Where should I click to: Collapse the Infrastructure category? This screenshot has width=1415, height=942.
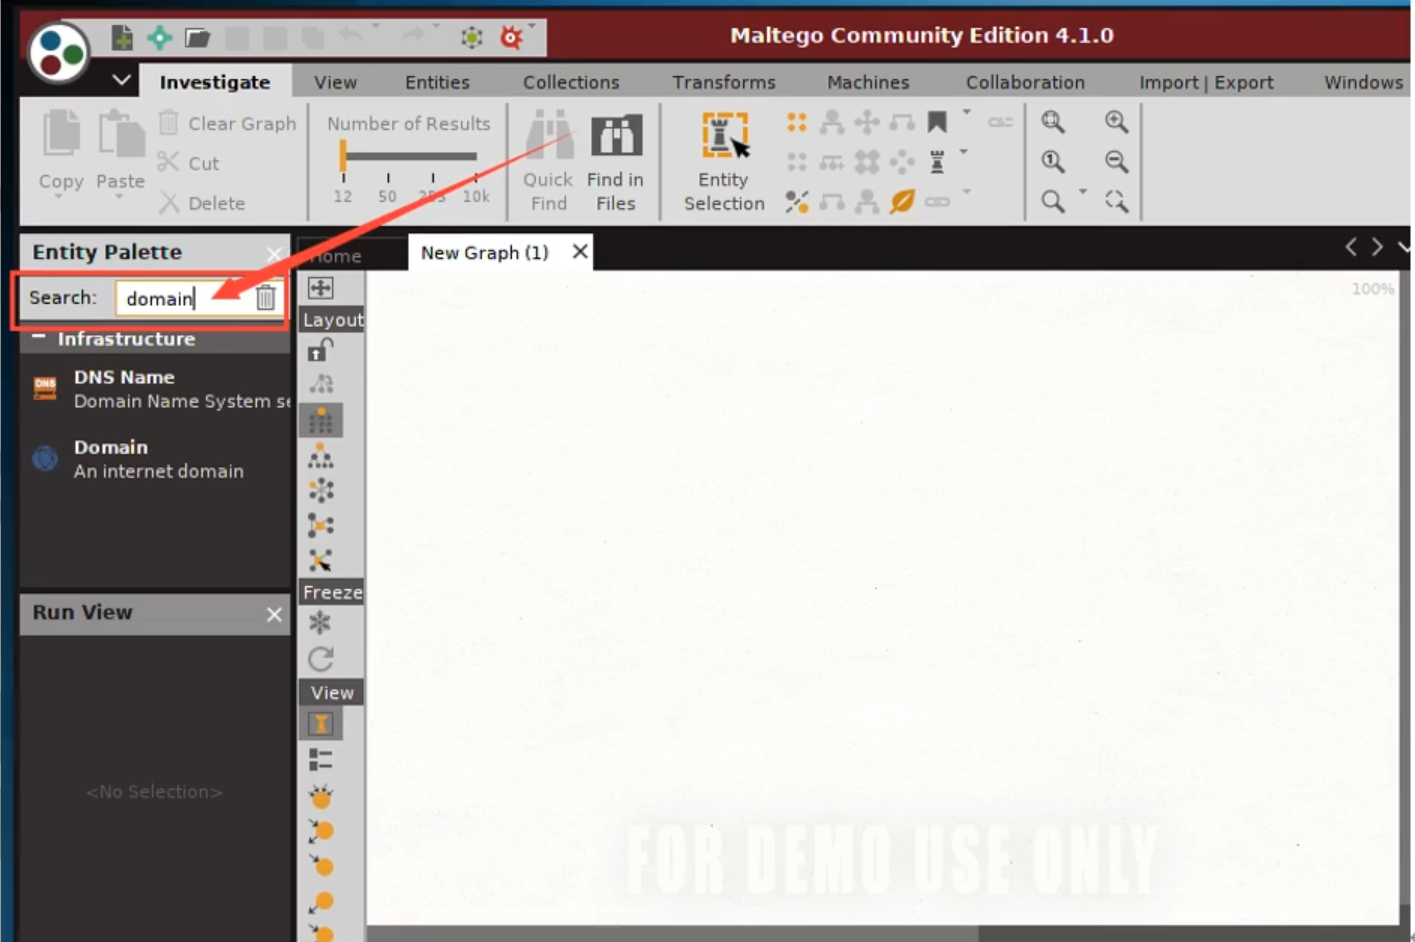[x=38, y=338]
